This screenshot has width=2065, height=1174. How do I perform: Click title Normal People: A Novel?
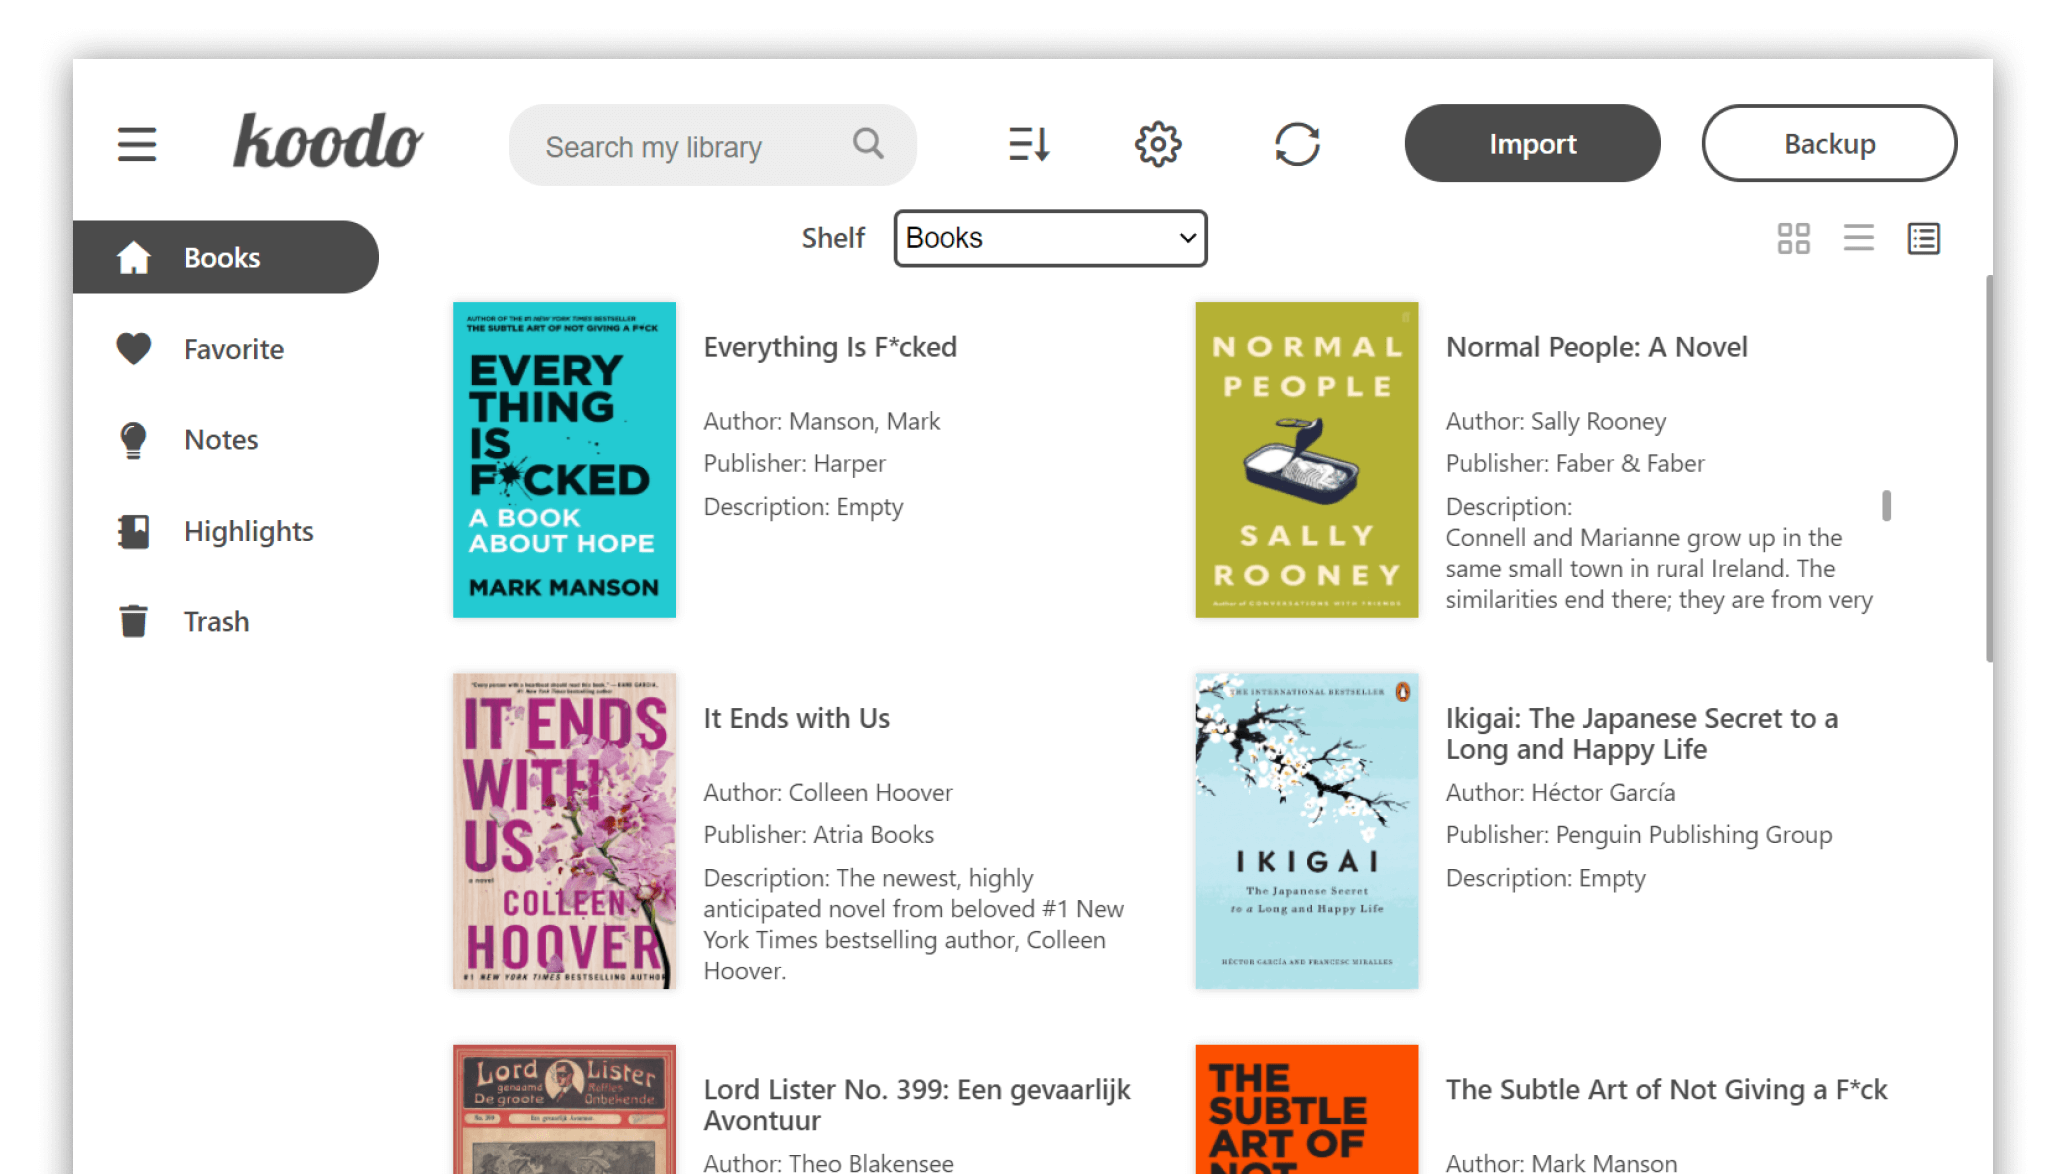[x=1597, y=347]
